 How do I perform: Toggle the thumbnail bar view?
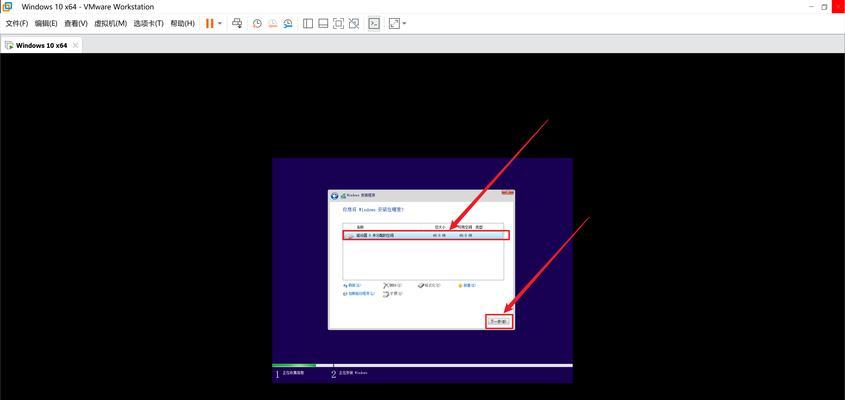[323, 24]
